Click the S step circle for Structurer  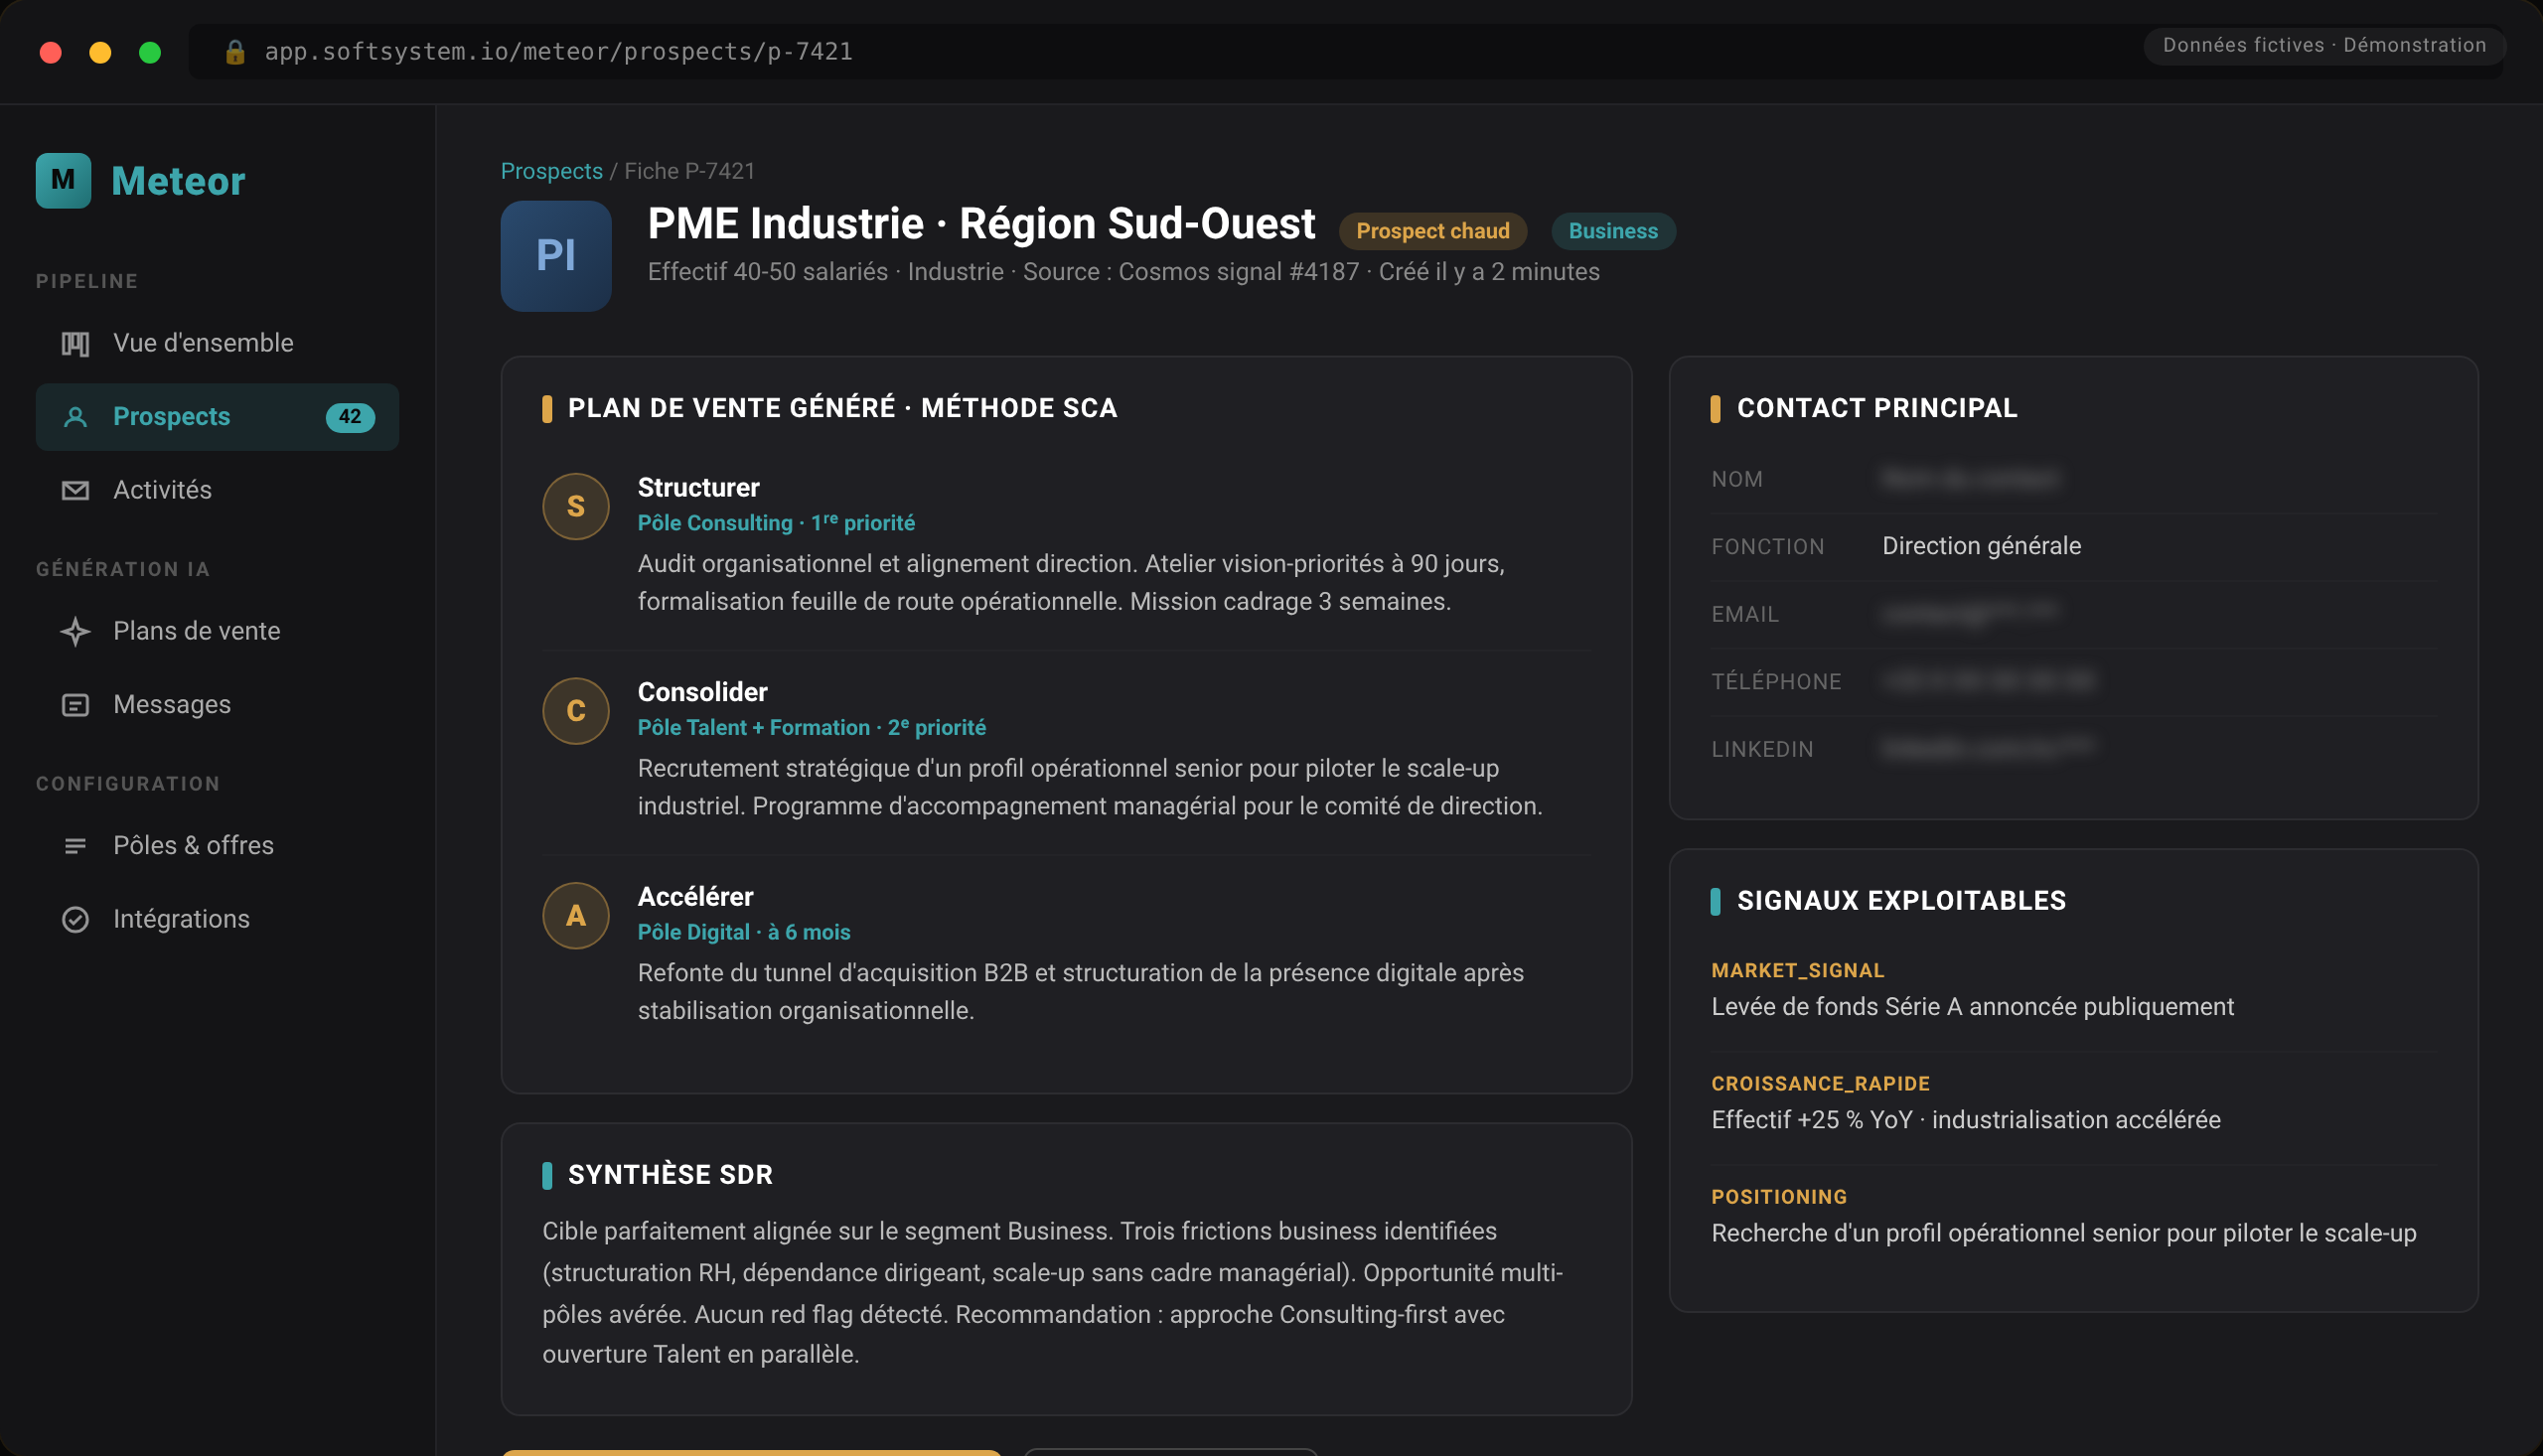[576, 506]
